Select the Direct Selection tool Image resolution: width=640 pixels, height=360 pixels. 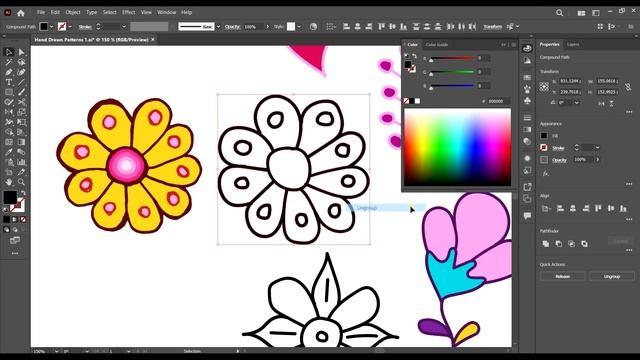coord(21,52)
